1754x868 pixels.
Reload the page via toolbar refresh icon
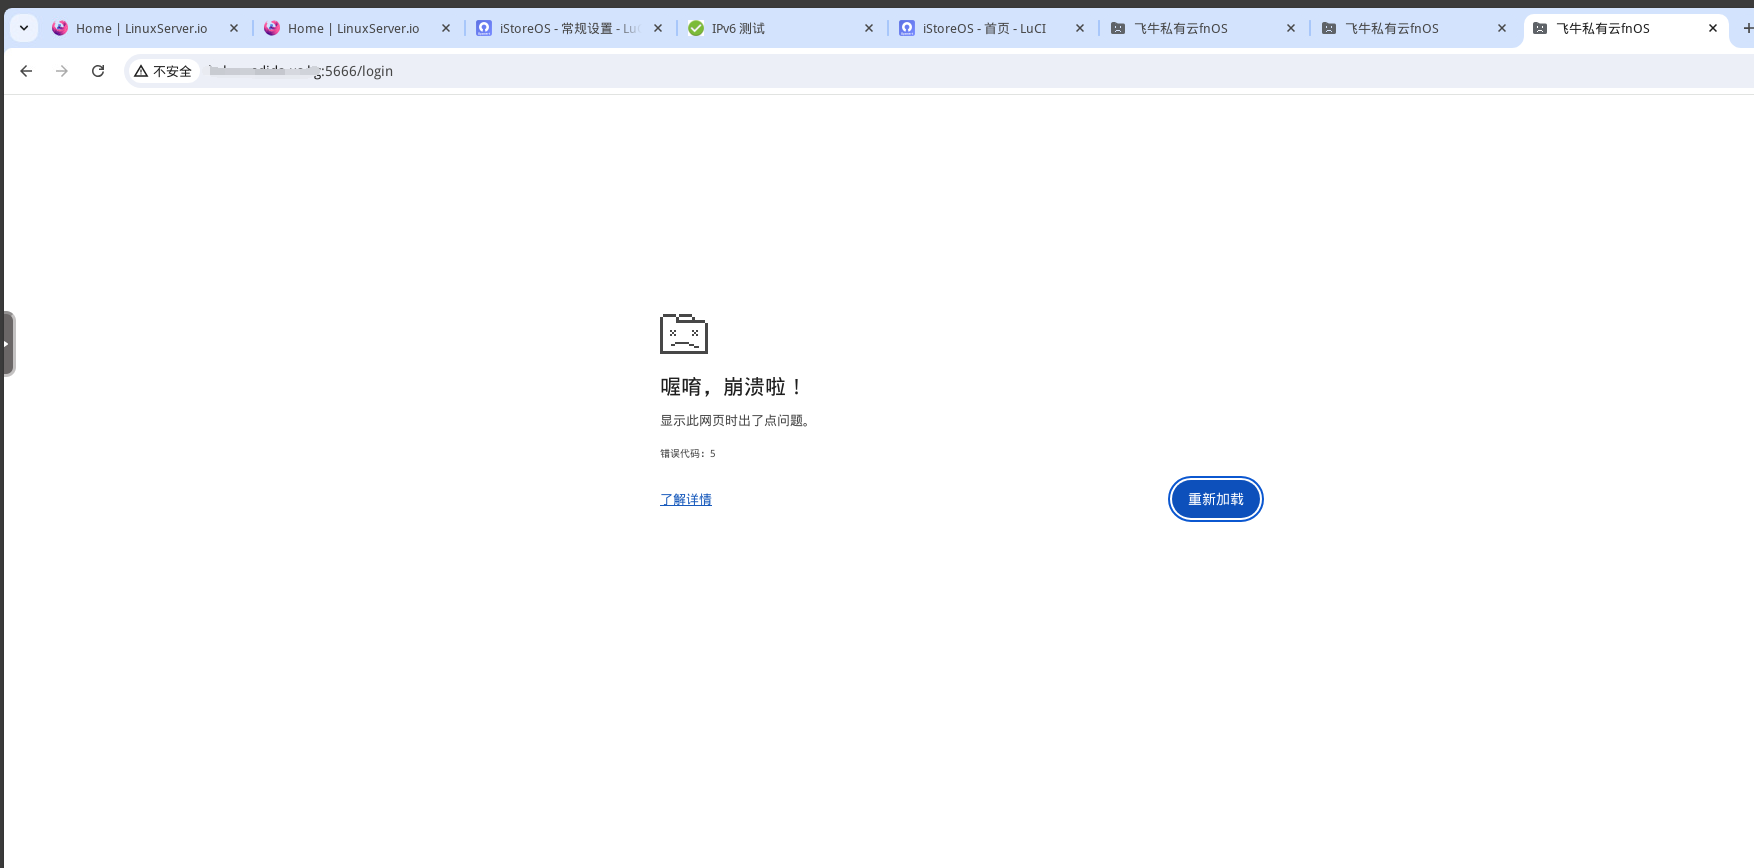pos(98,71)
